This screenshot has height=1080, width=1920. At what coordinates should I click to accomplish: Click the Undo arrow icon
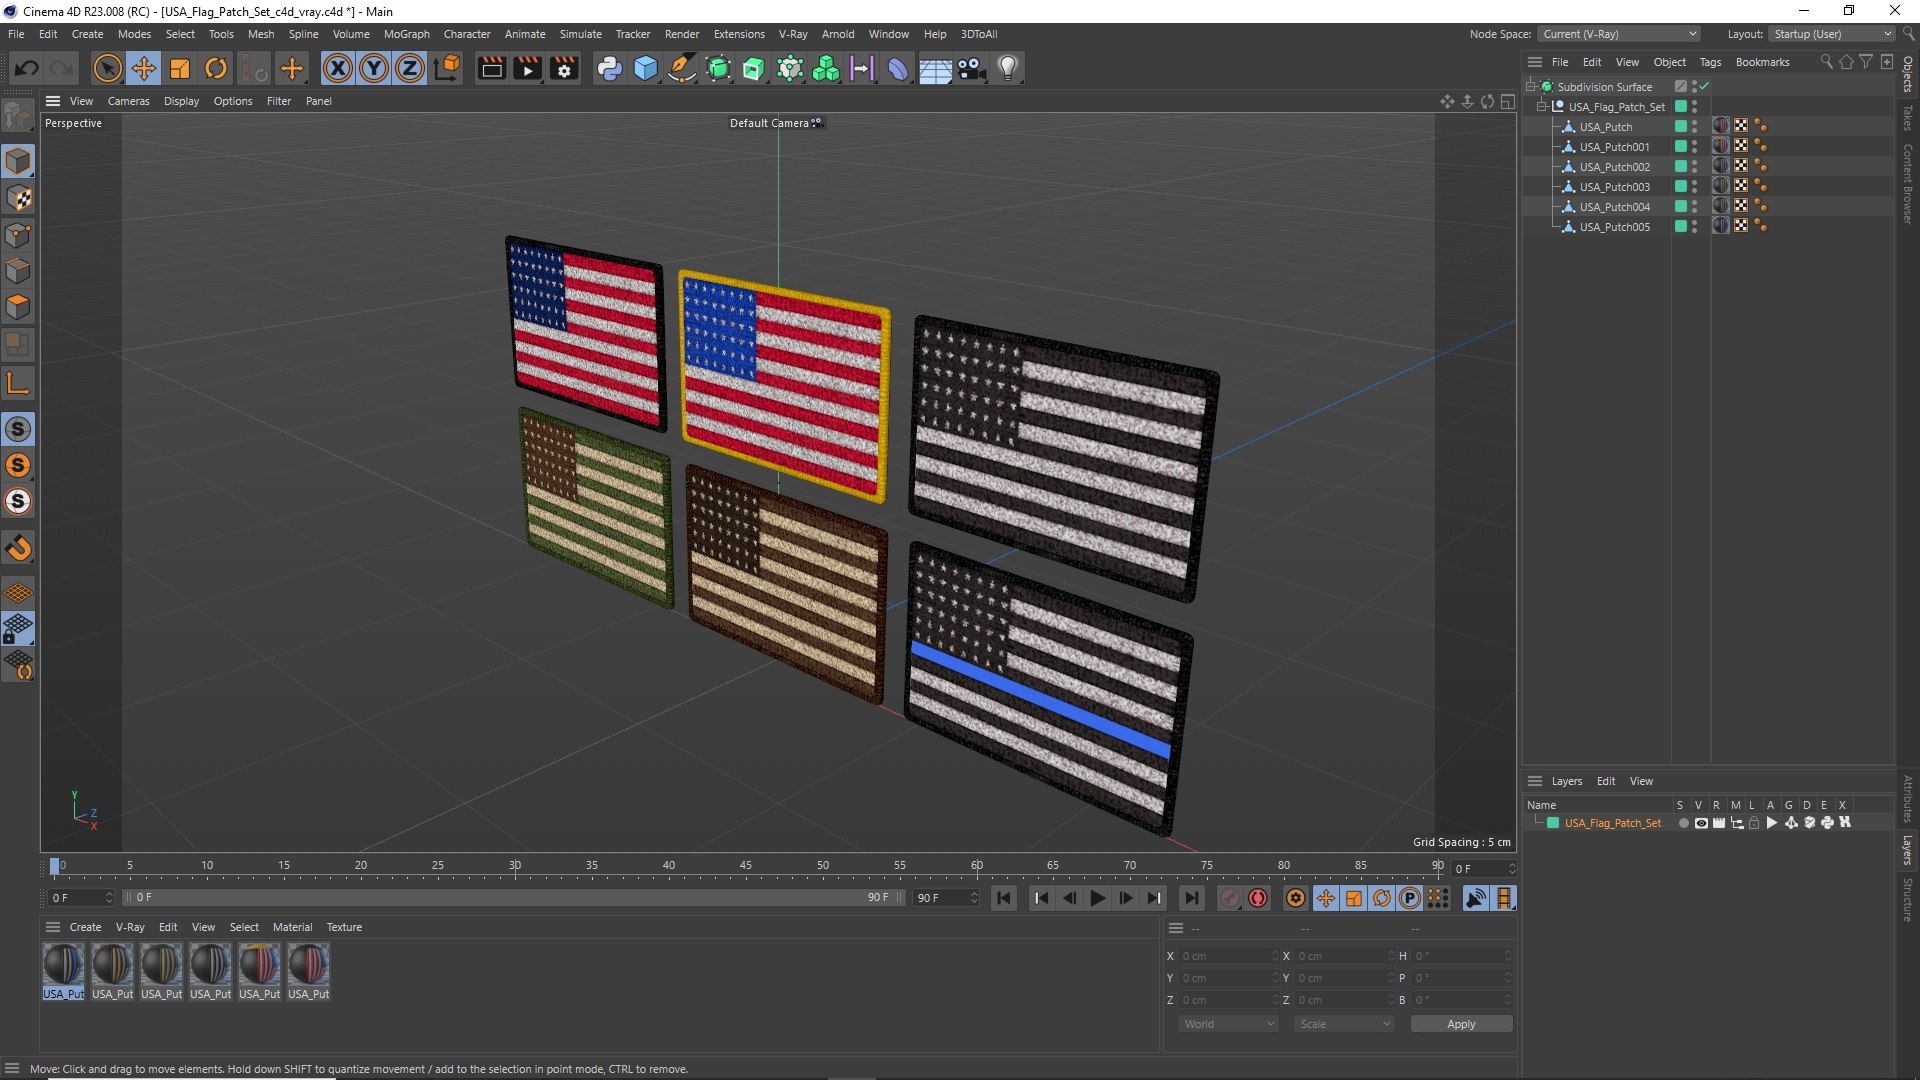pos(27,68)
